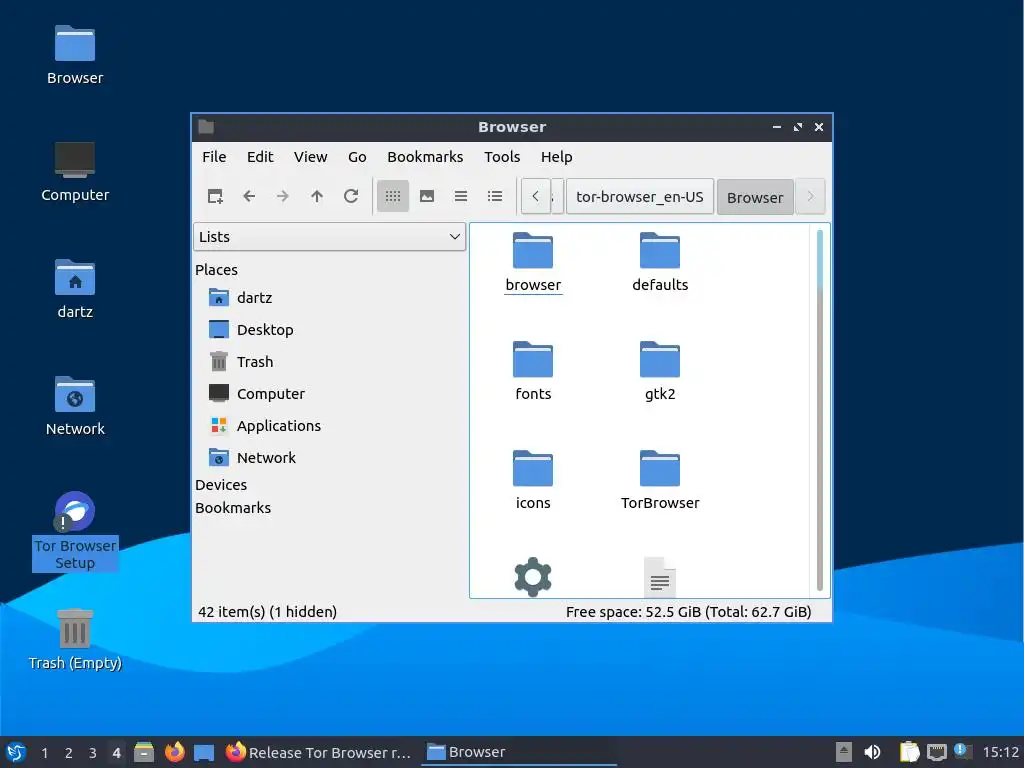Go up to parent folder

point(317,196)
